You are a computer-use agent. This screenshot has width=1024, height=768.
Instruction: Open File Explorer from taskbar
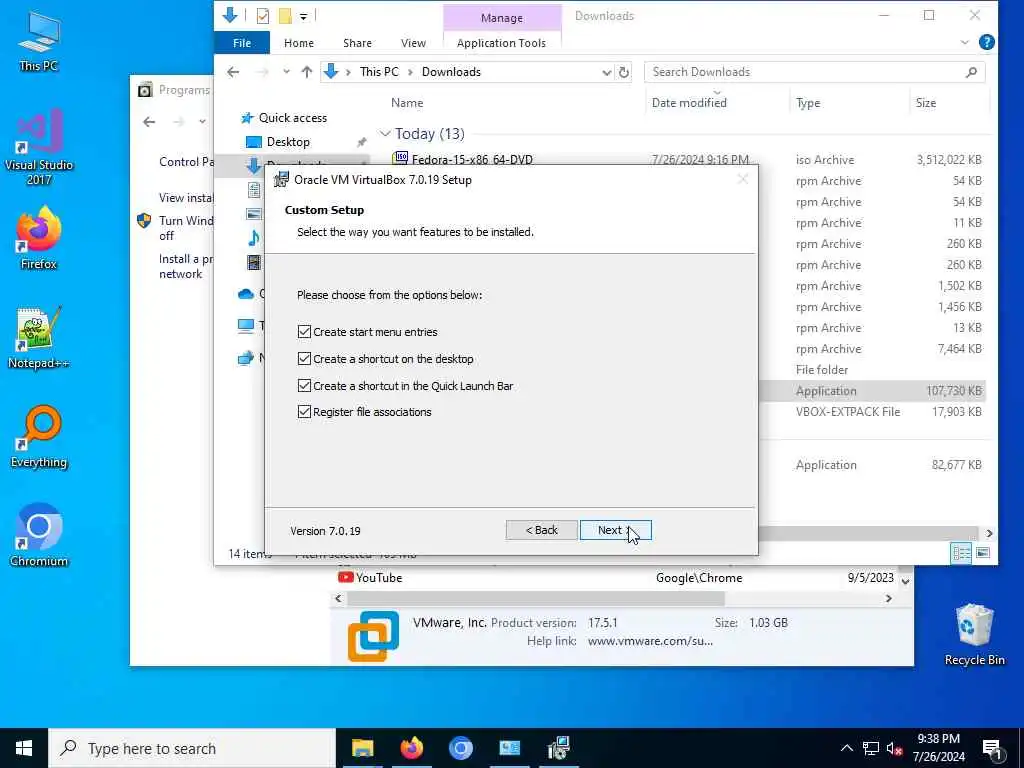click(362, 748)
